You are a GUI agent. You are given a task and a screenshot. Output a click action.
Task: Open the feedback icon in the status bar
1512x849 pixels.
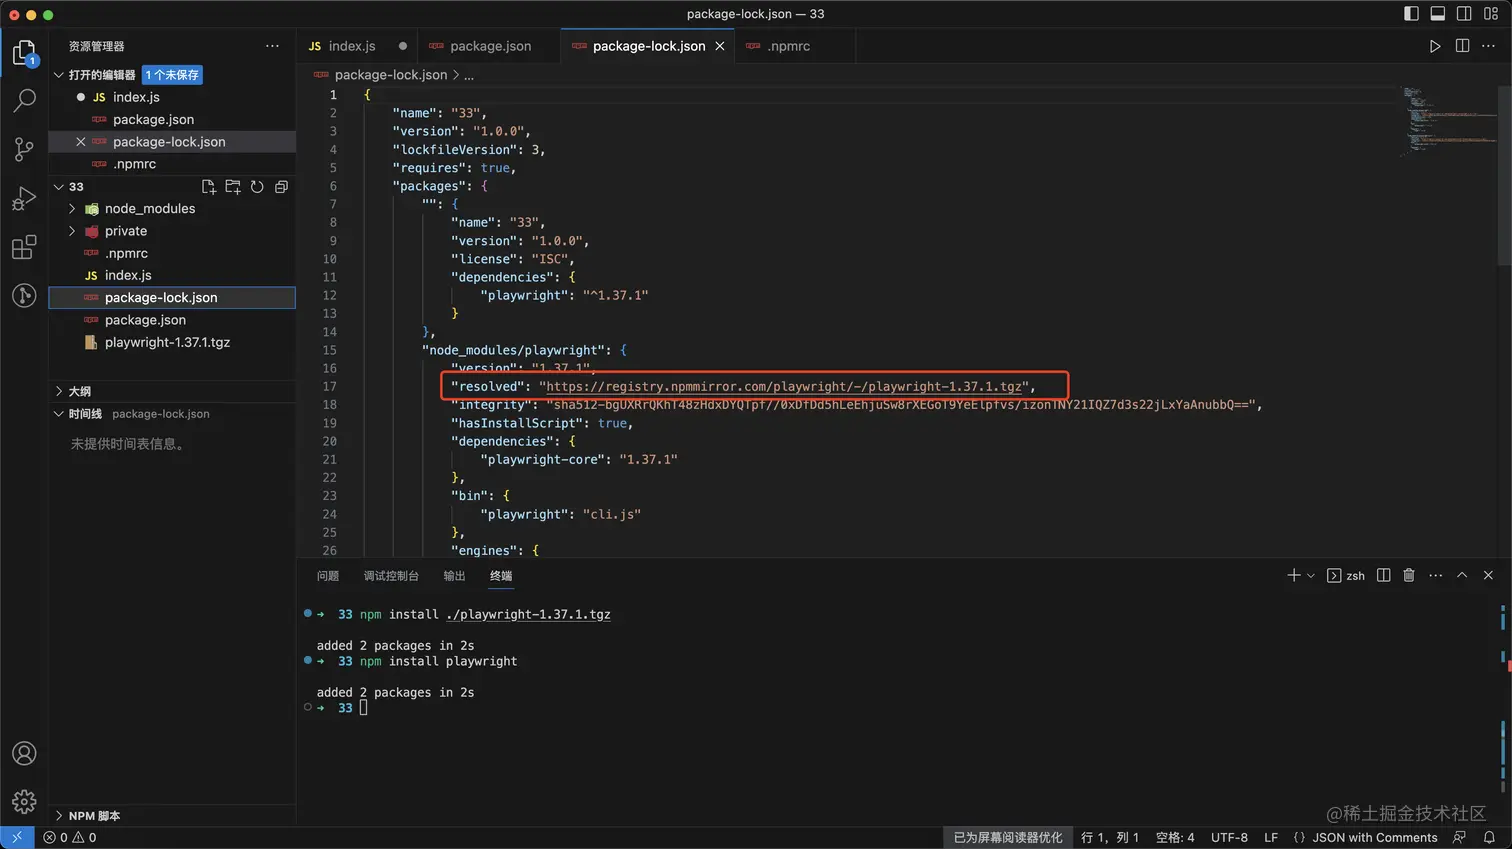point(1460,838)
